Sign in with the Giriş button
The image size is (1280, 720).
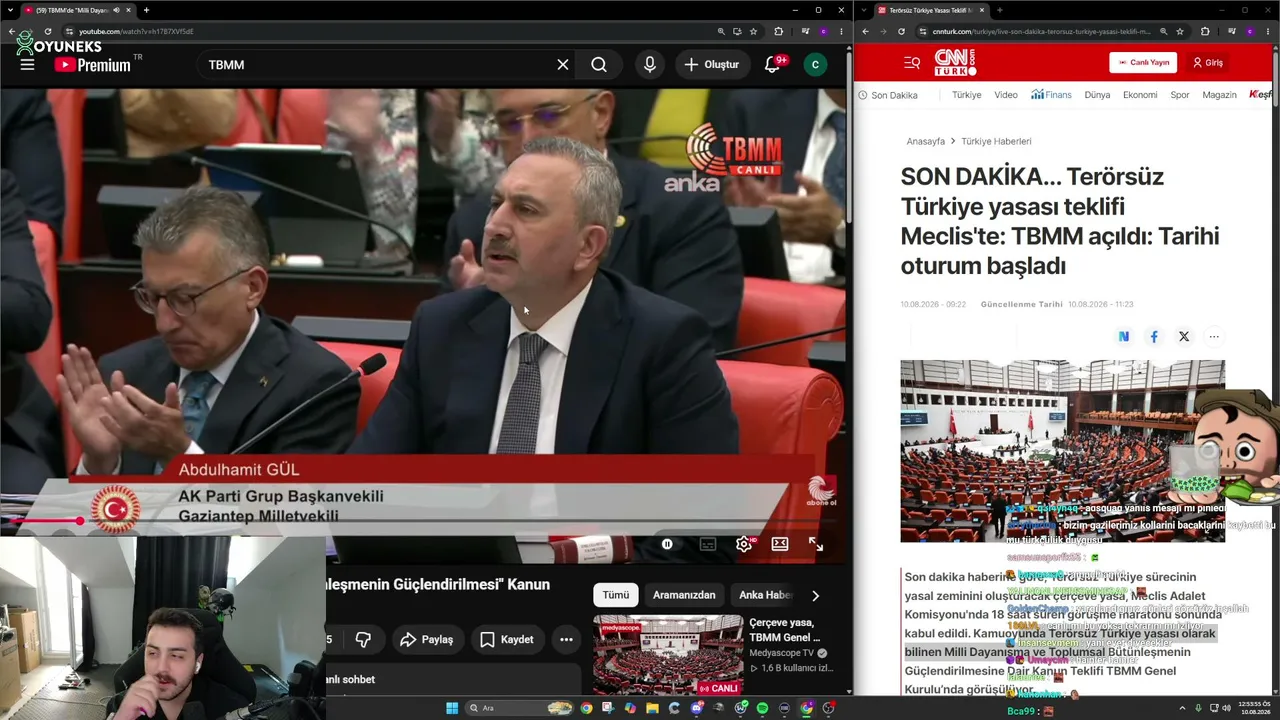point(1208,62)
